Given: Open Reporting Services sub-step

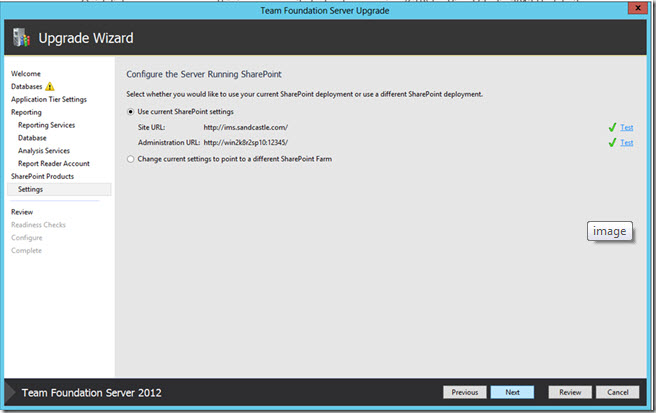Looking at the screenshot, I should [x=46, y=125].
